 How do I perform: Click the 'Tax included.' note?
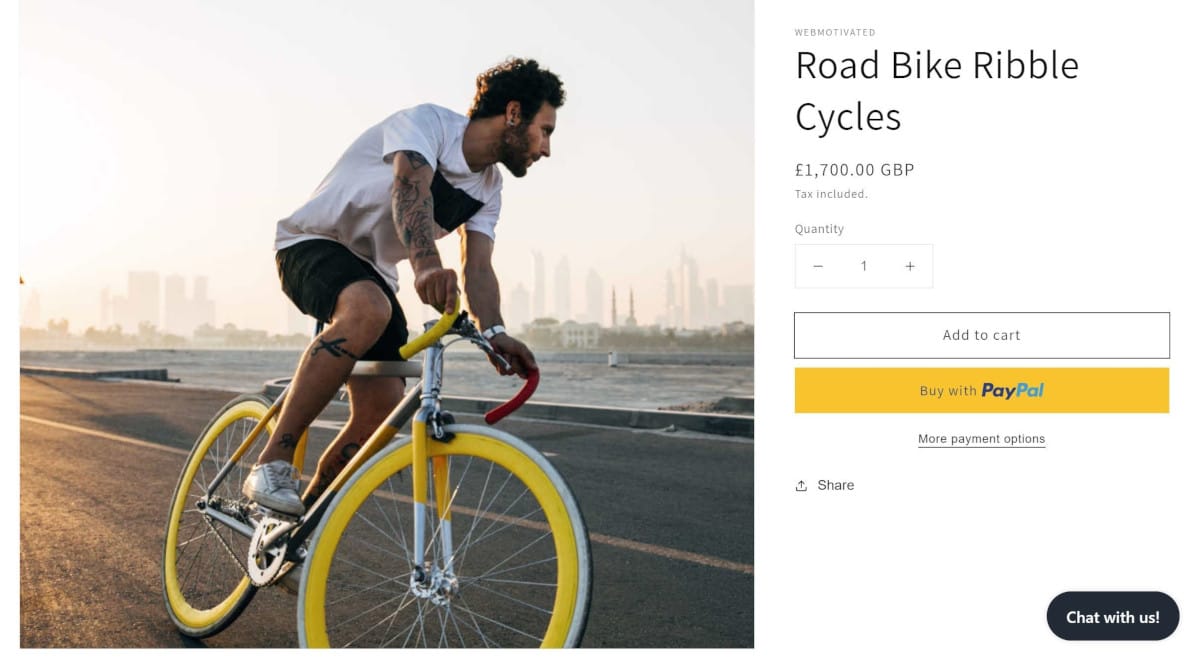pyautogui.click(x=831, y=194)
